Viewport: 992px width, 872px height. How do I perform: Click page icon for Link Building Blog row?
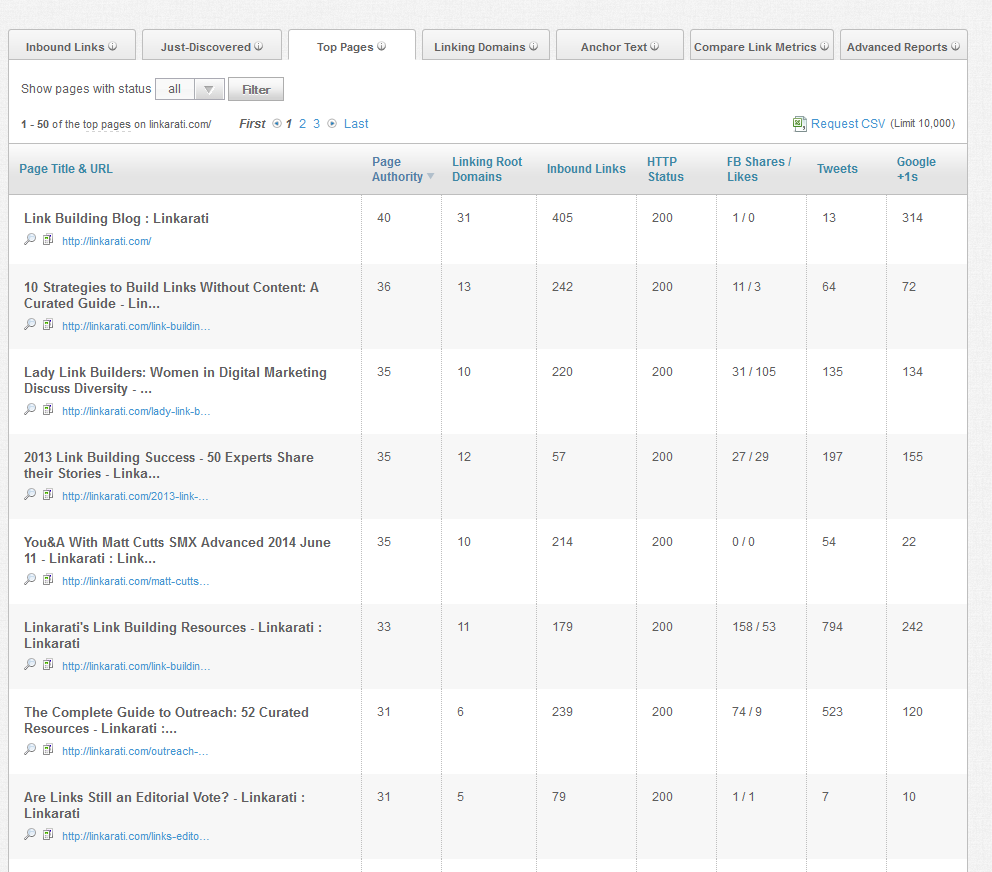48,240
